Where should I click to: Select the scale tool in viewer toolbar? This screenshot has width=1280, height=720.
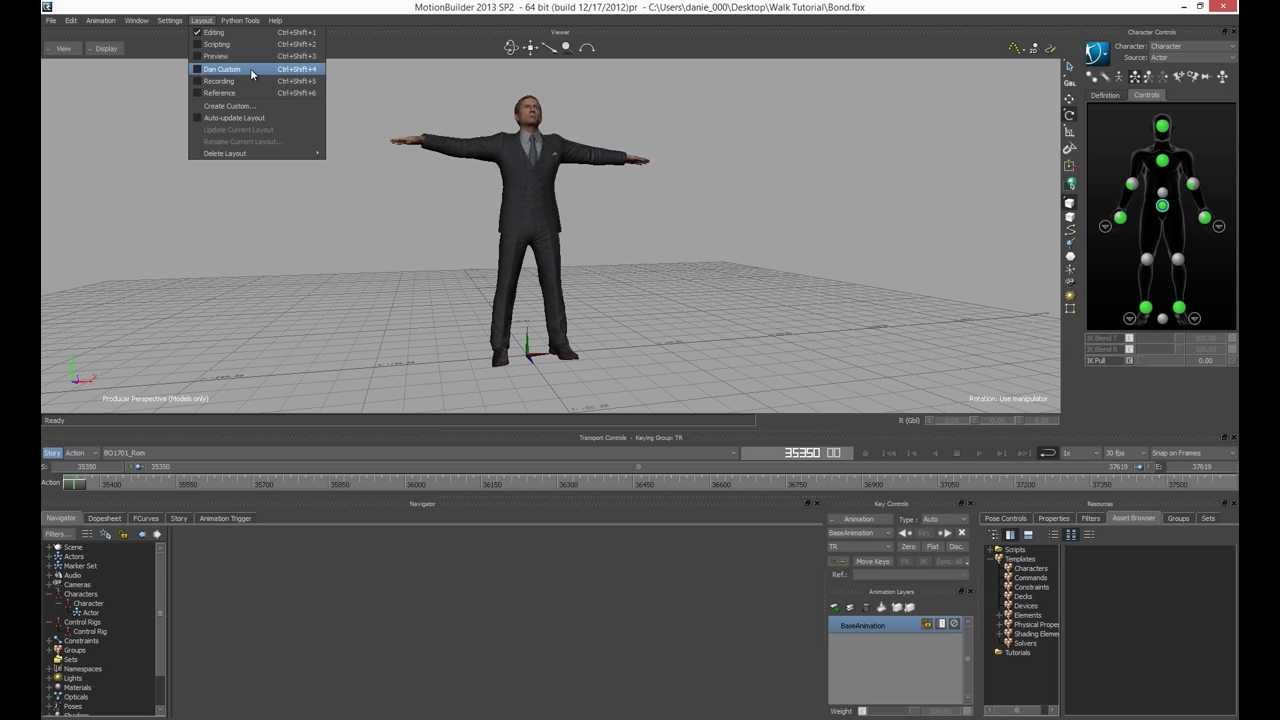[x=1070, y=132]
